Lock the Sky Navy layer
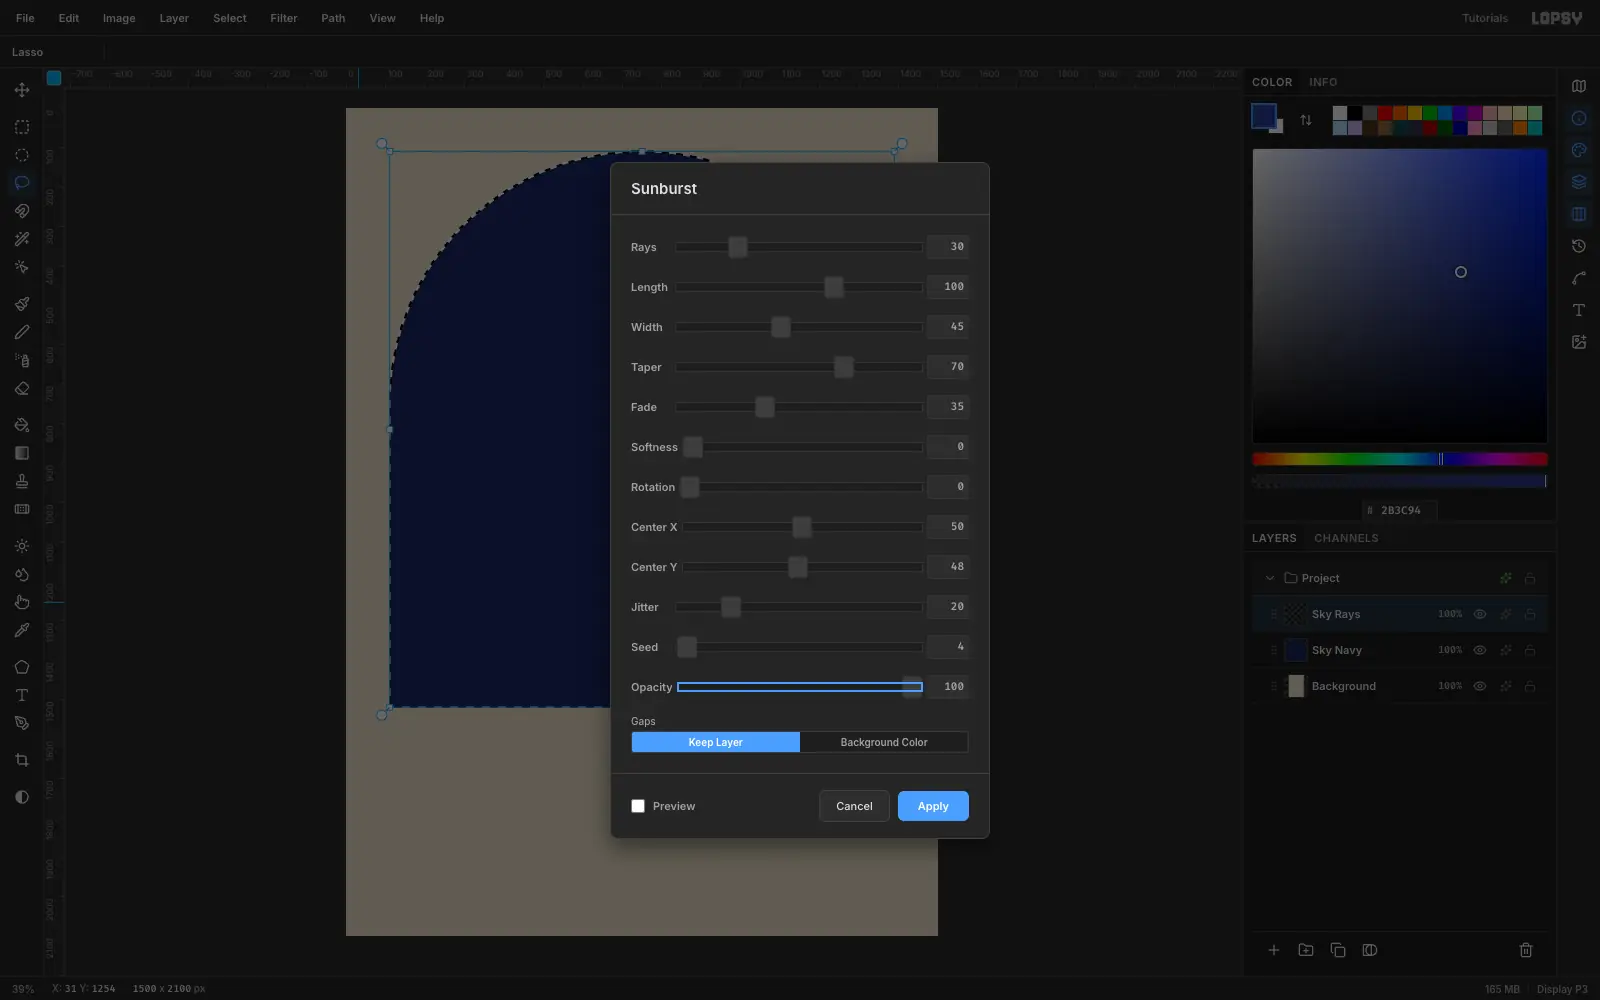The image size is (1600, 1000). (x=1530, y=650)
